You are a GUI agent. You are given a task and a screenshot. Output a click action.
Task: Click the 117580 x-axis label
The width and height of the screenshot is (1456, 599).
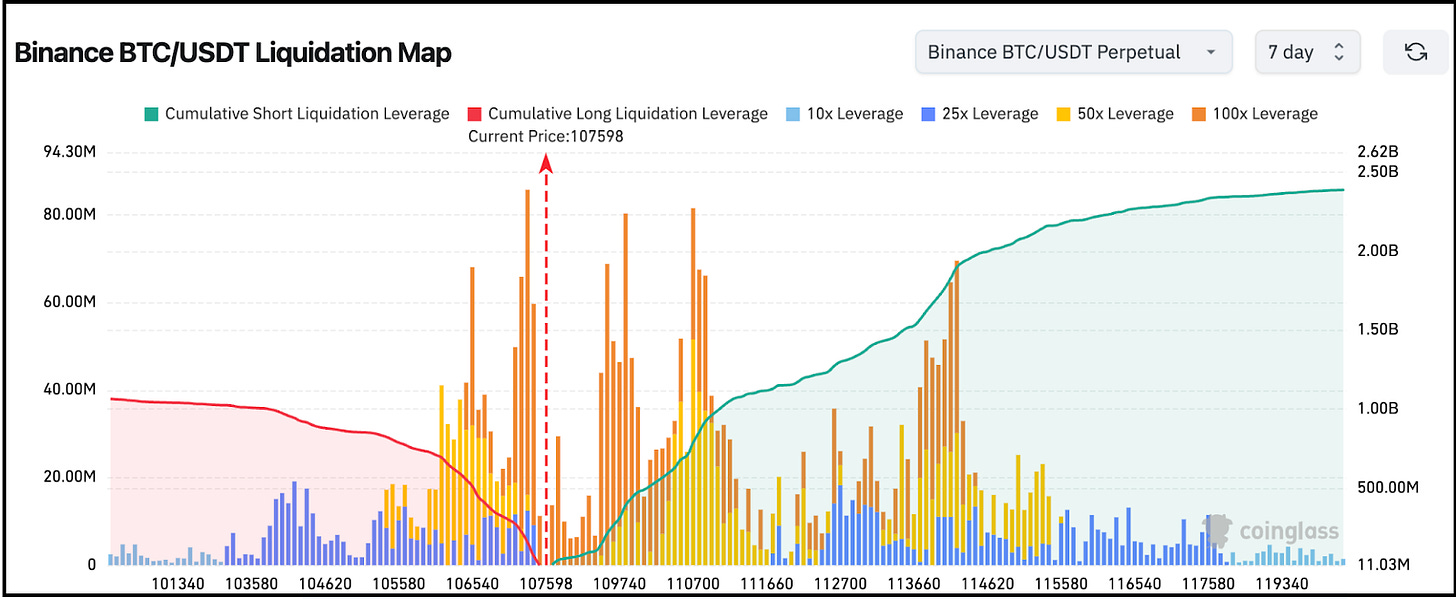(1211, 582)
